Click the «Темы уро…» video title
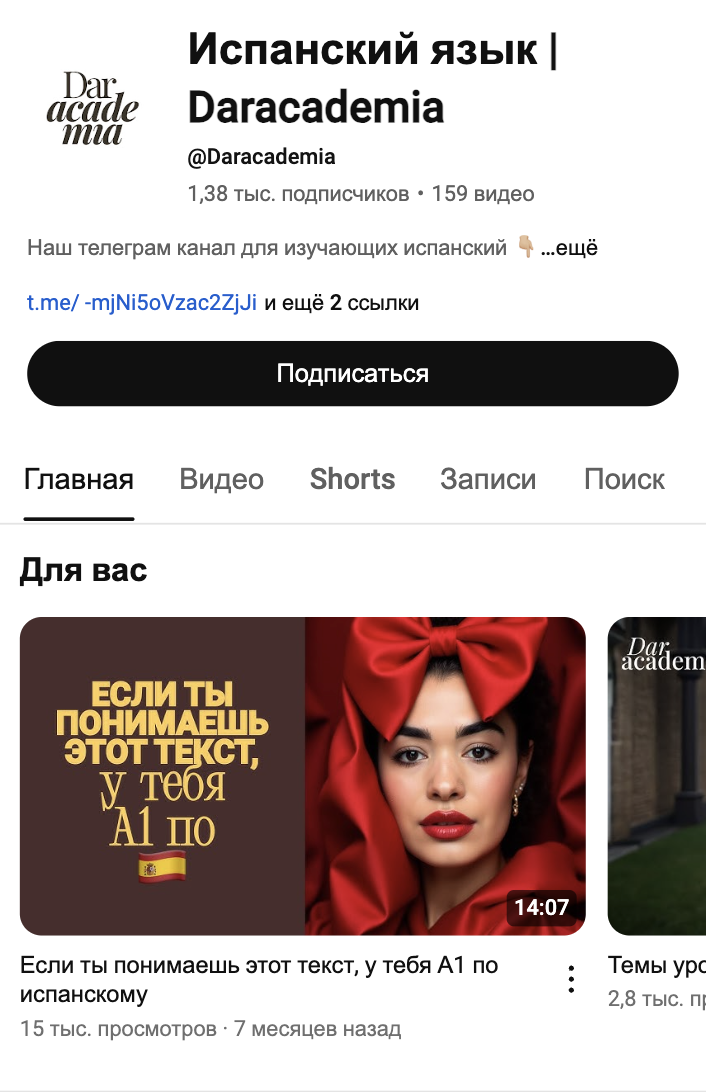706x1092 pixels. (x=657, y=965)
